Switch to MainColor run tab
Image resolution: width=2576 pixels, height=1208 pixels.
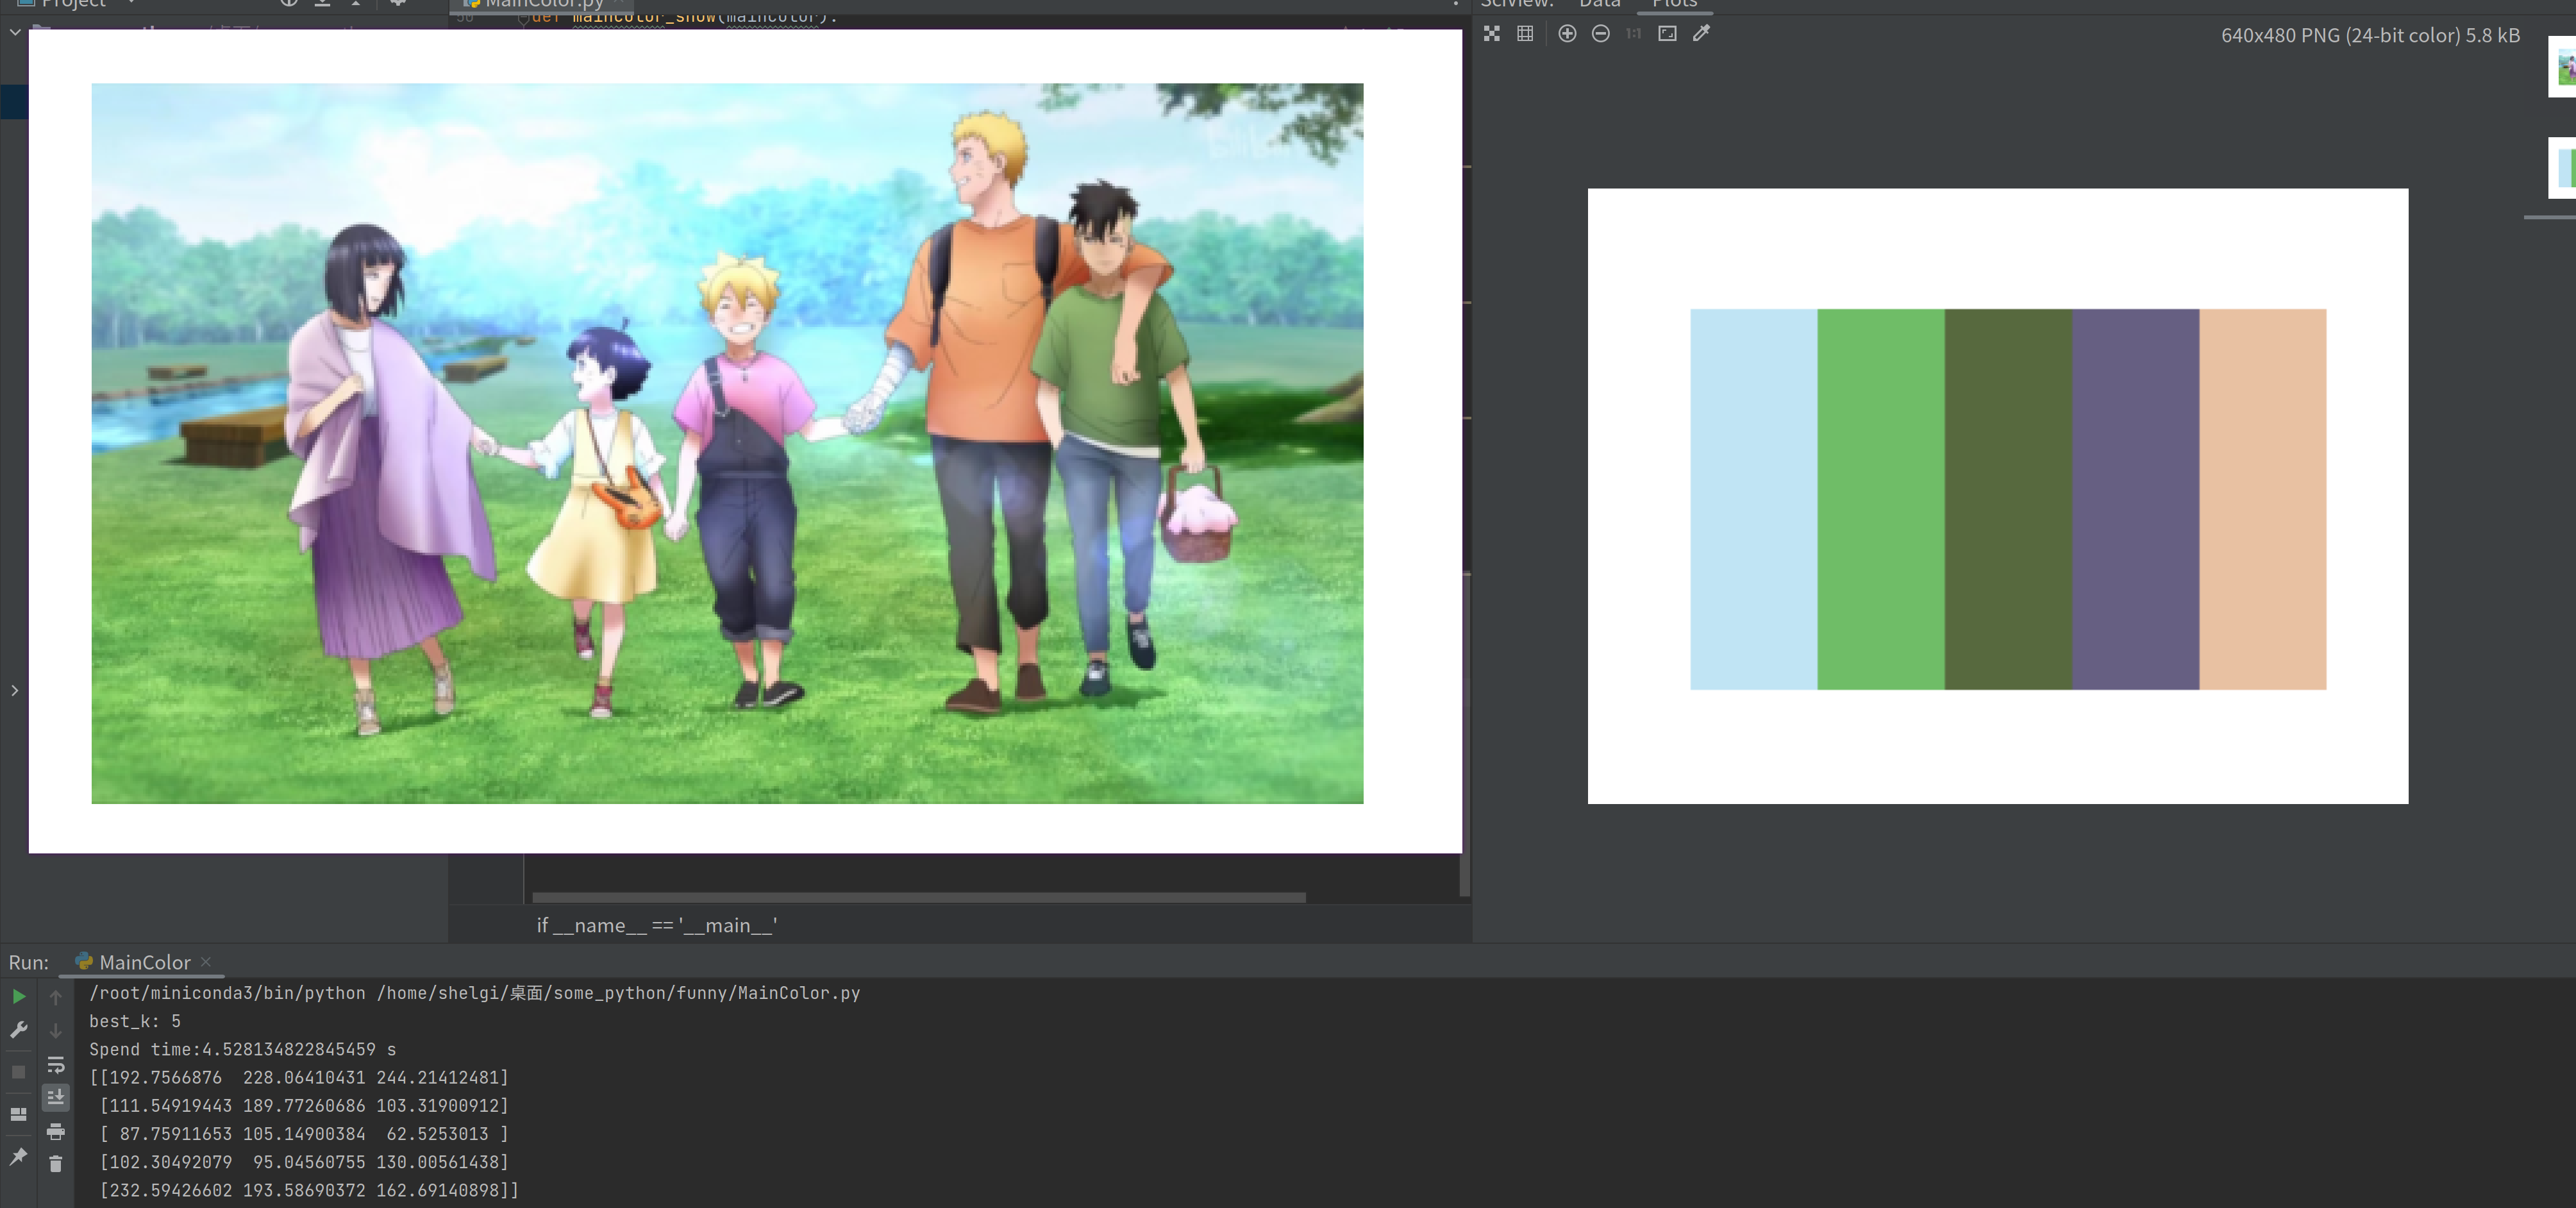(144, 962)
